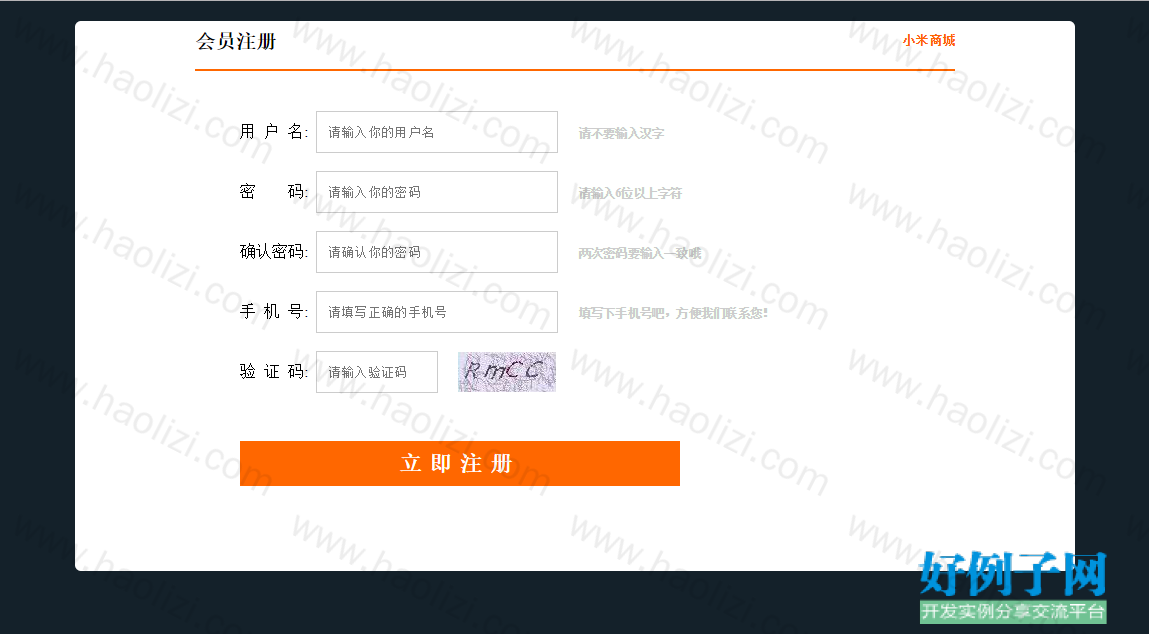Click the hint 请不要输入汉字
Image resolution: width=1149 pixels, height=634 pixels.
click(621, 133)
